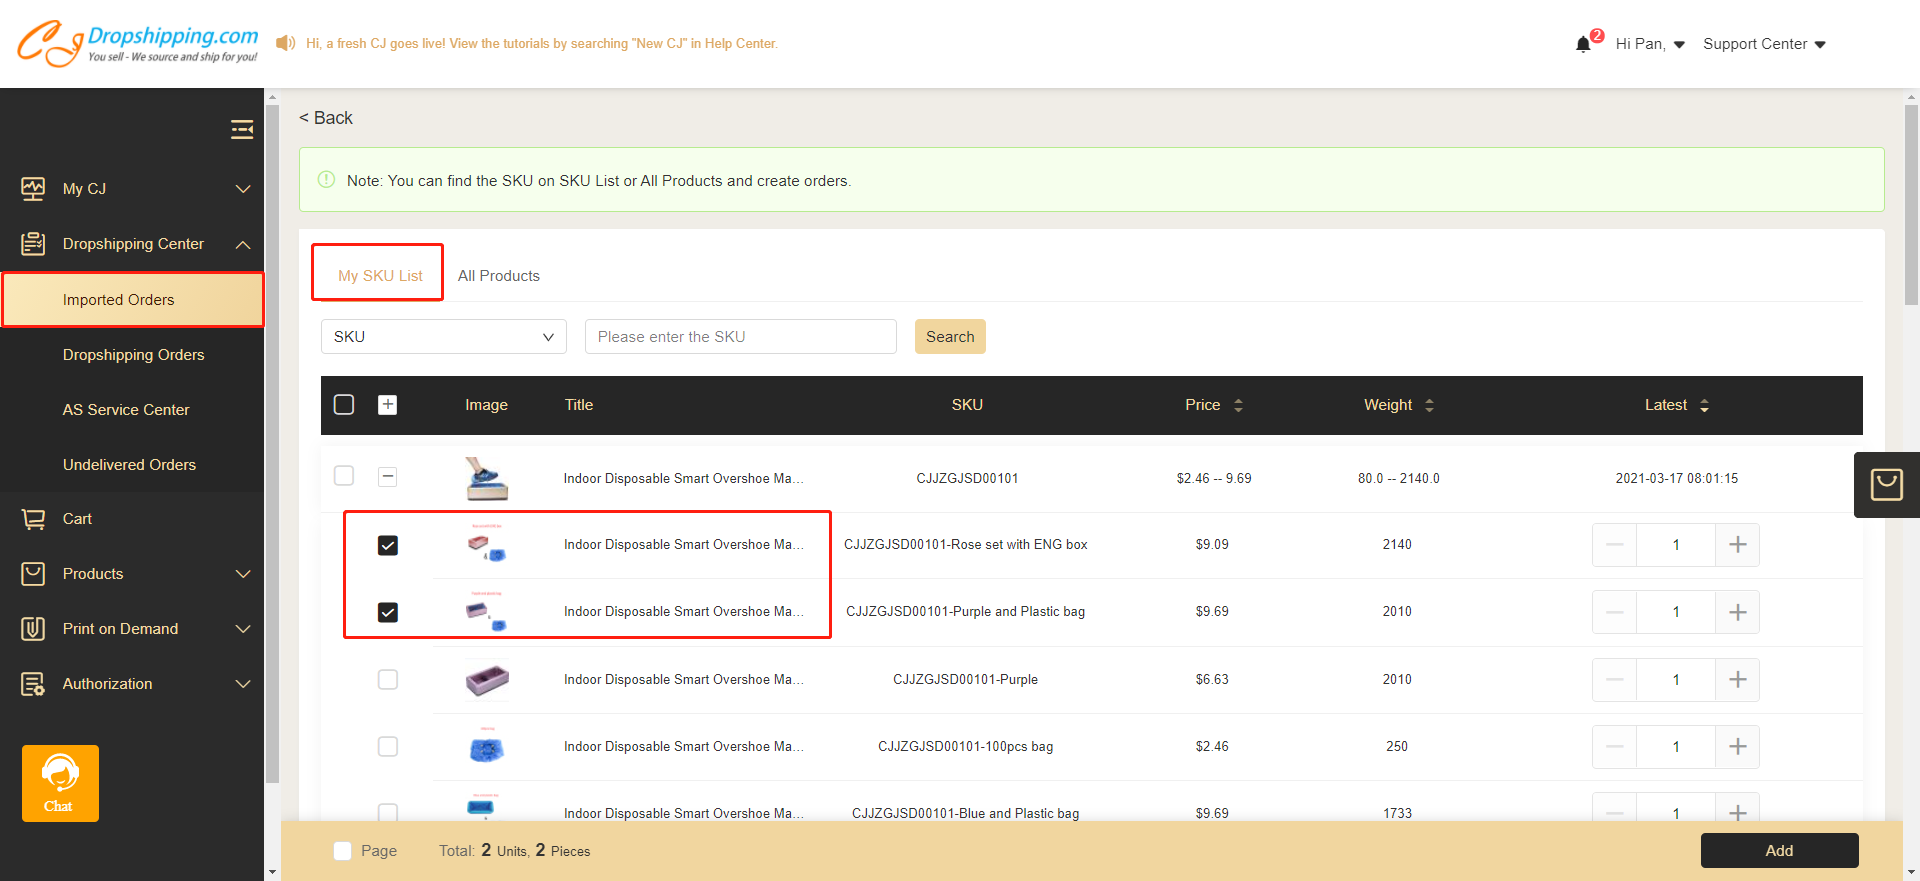This screenshot has width=1920, height=881.
Task: Collapse the sidebar with the menu icon
Action: click(x=242, y=129)
